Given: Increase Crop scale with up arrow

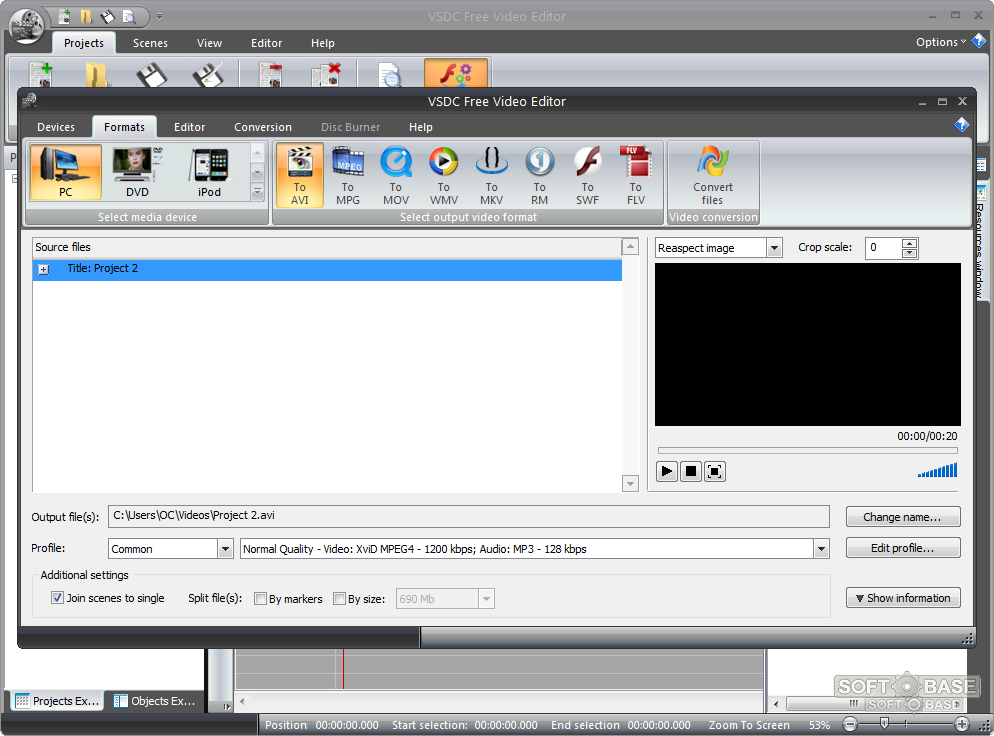Looking at the screenshot, I should (x=910, y=243).
